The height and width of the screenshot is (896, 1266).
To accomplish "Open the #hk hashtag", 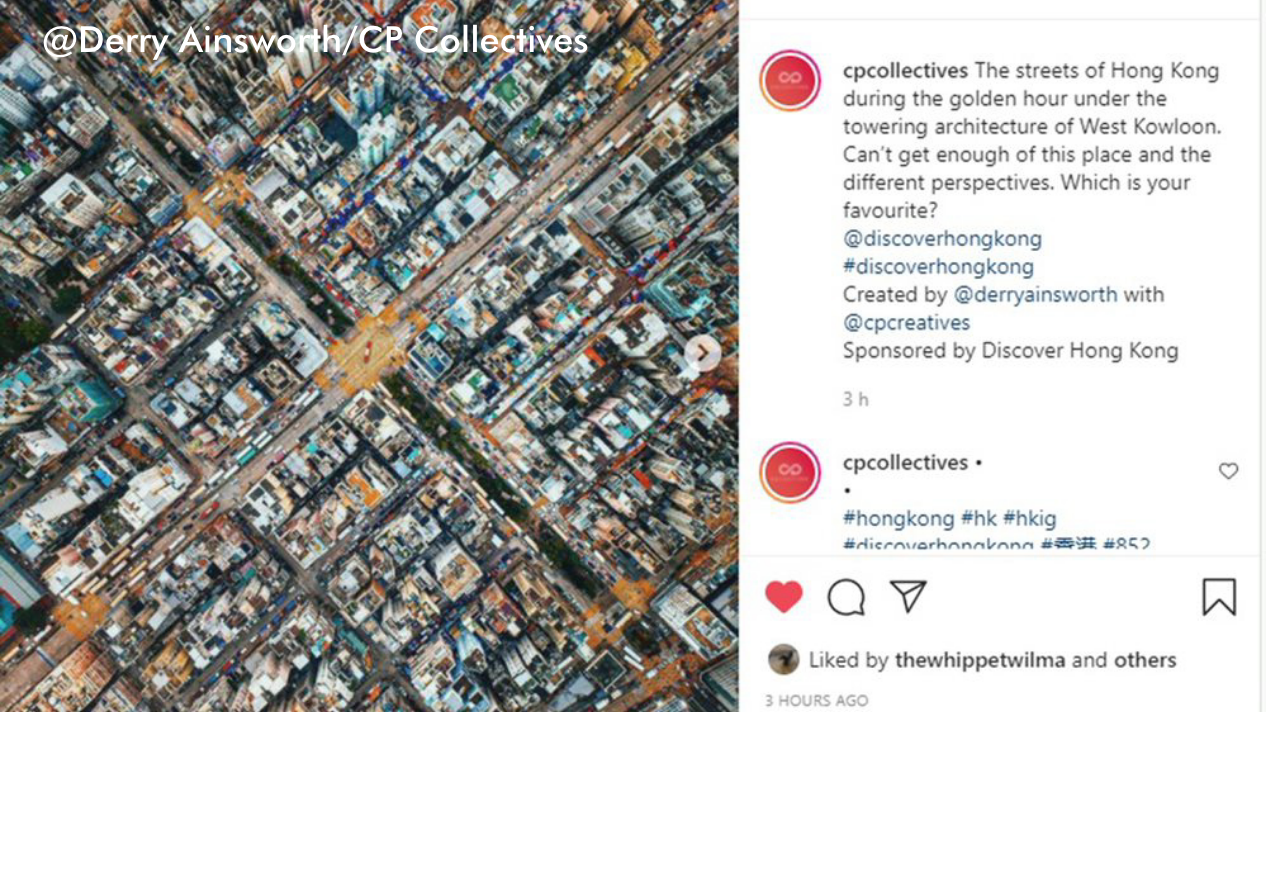I will 979,519.
